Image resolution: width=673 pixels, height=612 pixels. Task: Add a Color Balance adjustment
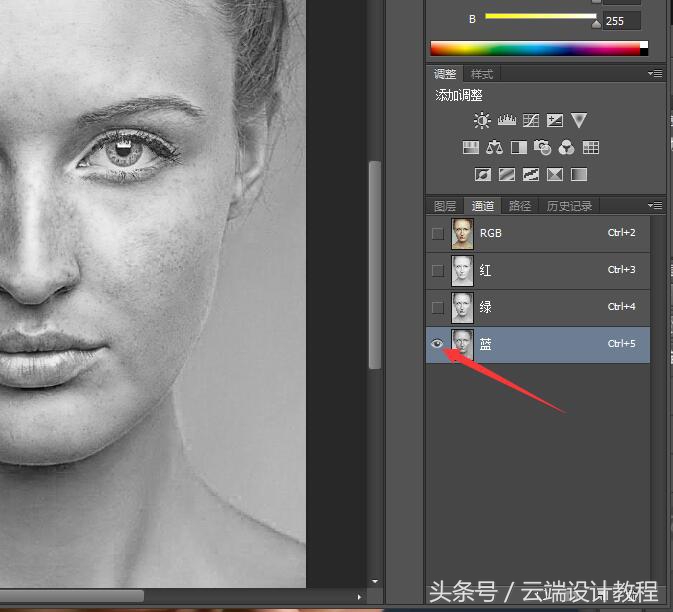tap(494, 148)
